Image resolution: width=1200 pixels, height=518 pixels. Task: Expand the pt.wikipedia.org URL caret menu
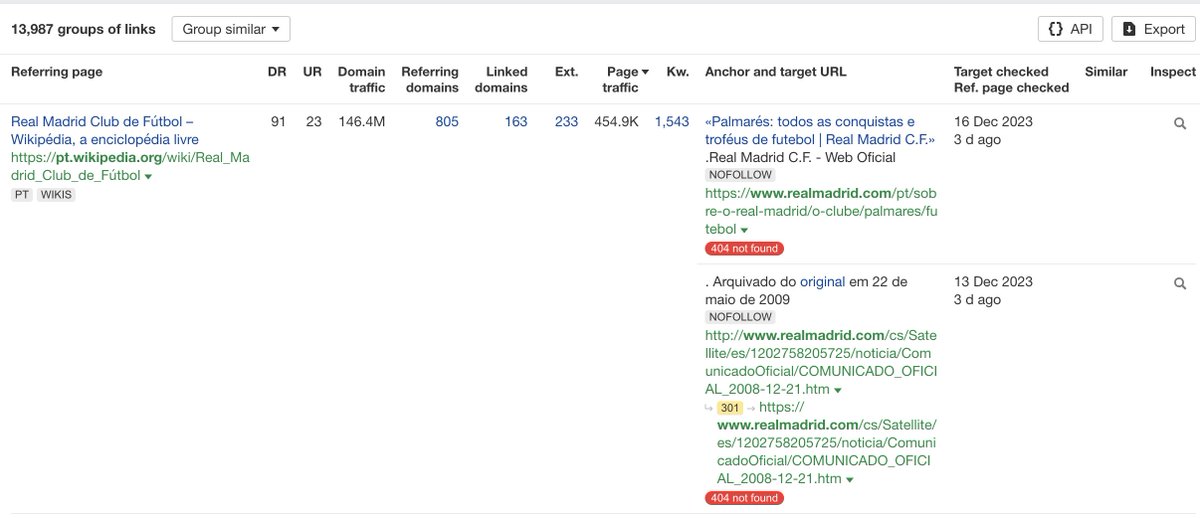[x=148, y=177]
